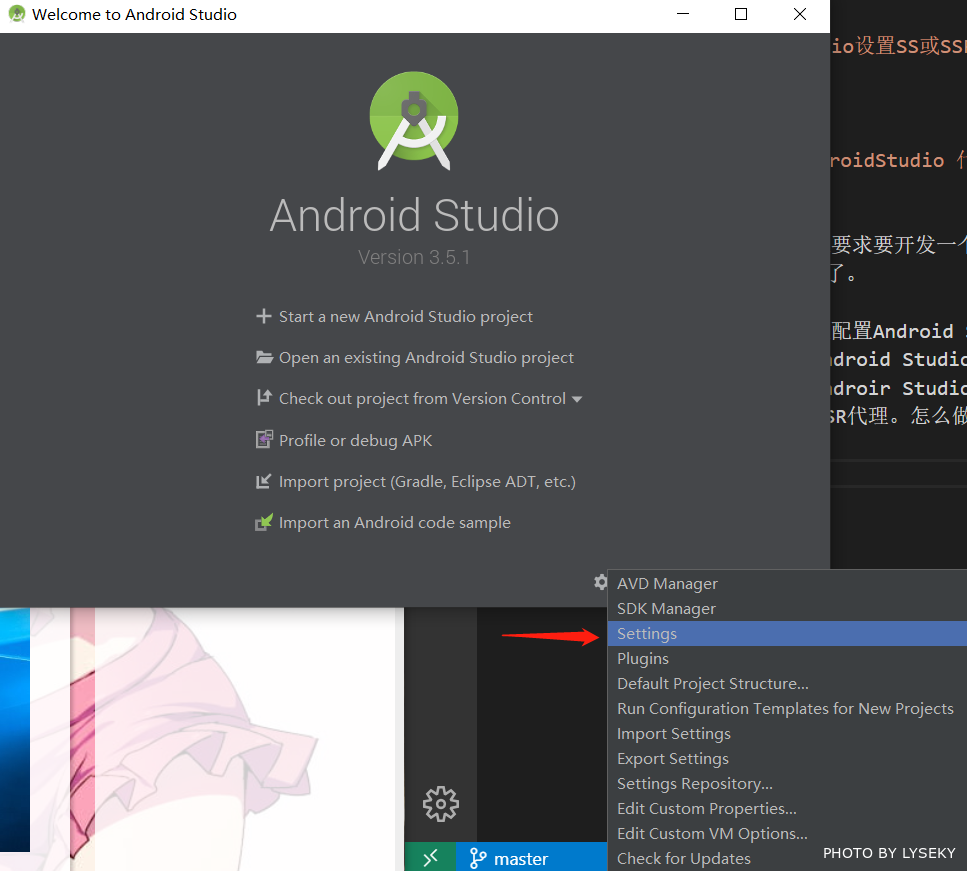Click the Configure gear icon in welcome window
This screenshot has width=967, height=871.
pos(600,582)
